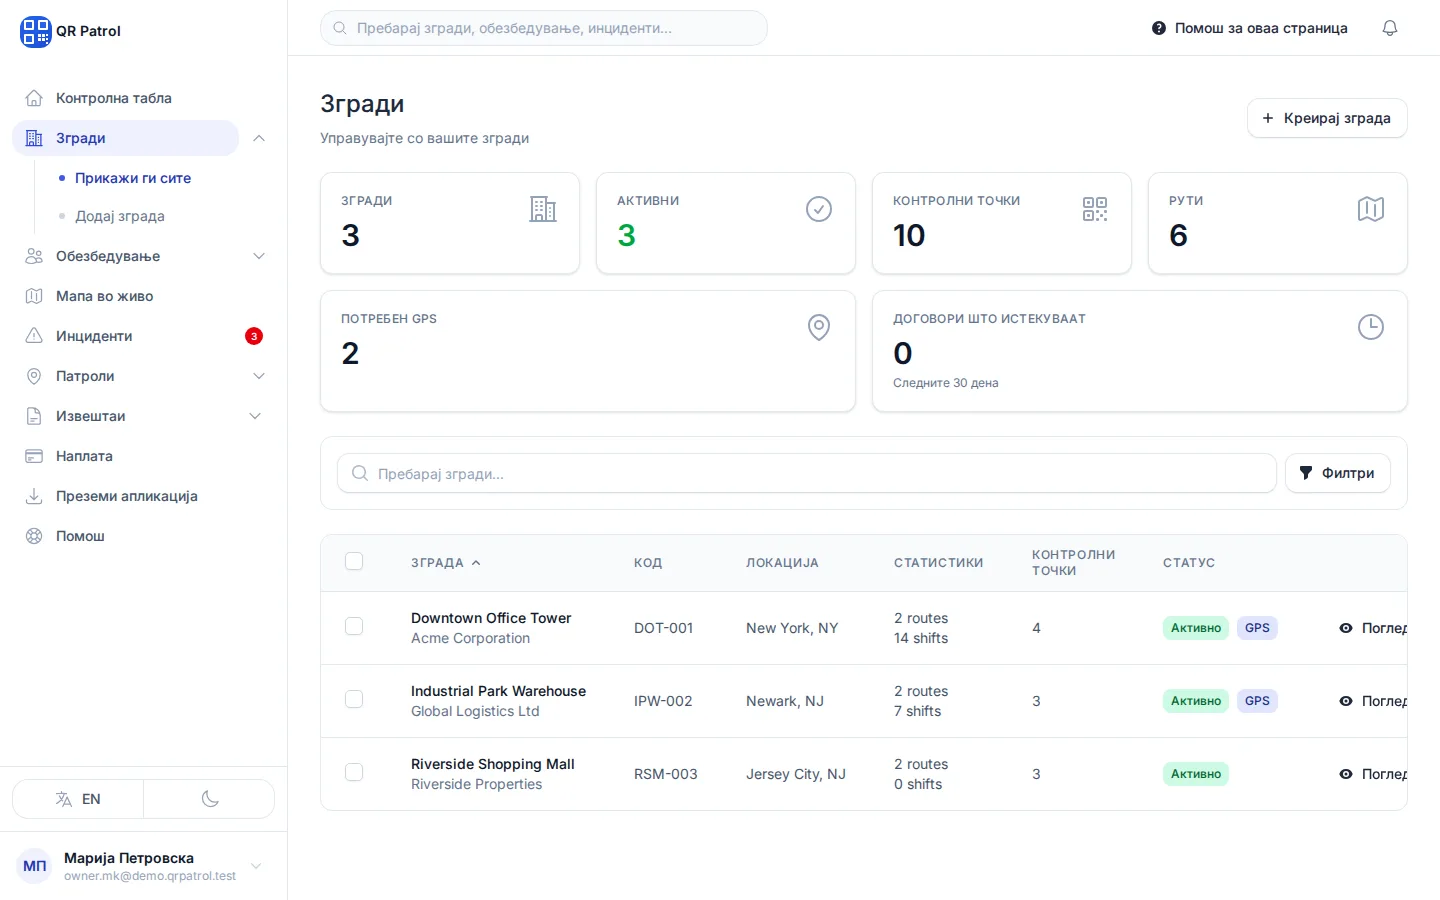Viewport: 1440px width, 900px height.
Task: Open user account menu chevron
Action: pyautogui.click(x=256, y=866)
